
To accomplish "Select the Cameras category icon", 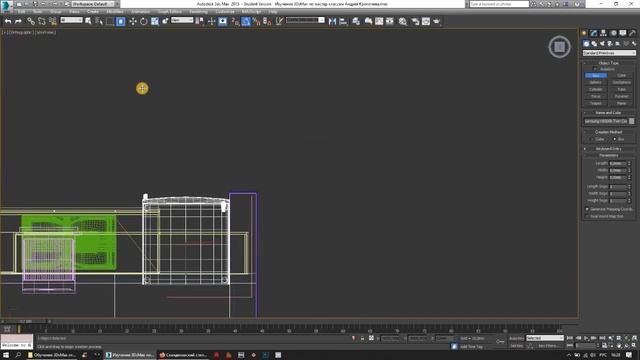I will click(x=610, y=44).
